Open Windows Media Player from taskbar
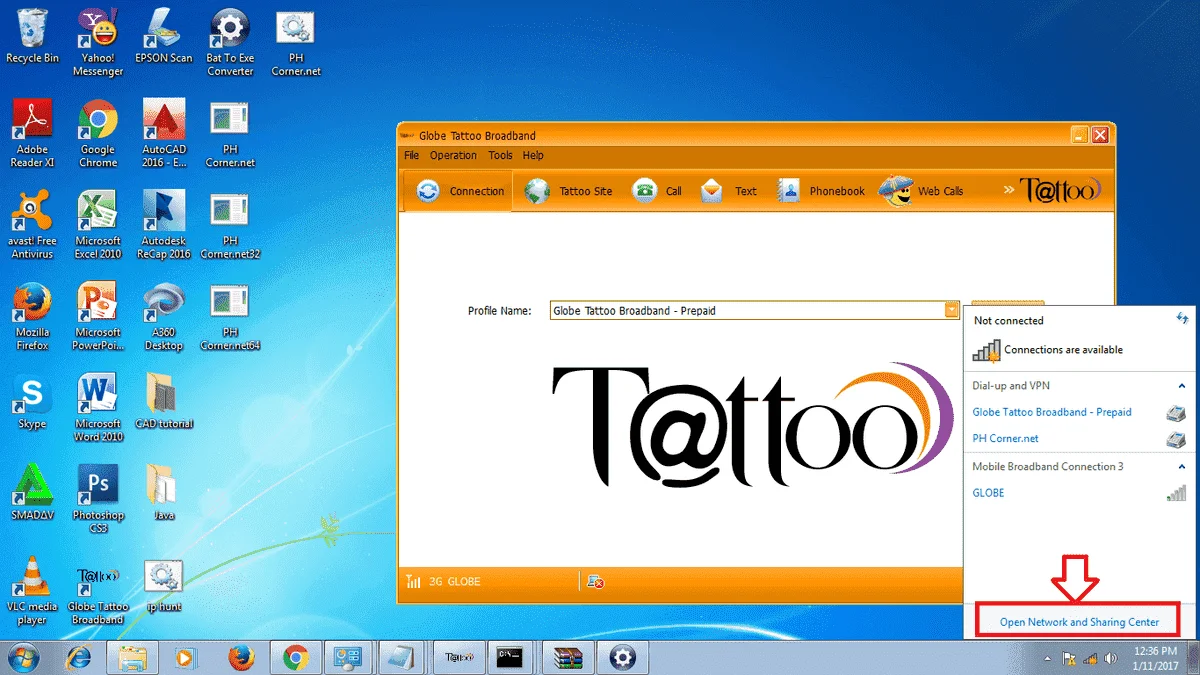This screenshot has width=1200, height=675. tap(184, 657)
